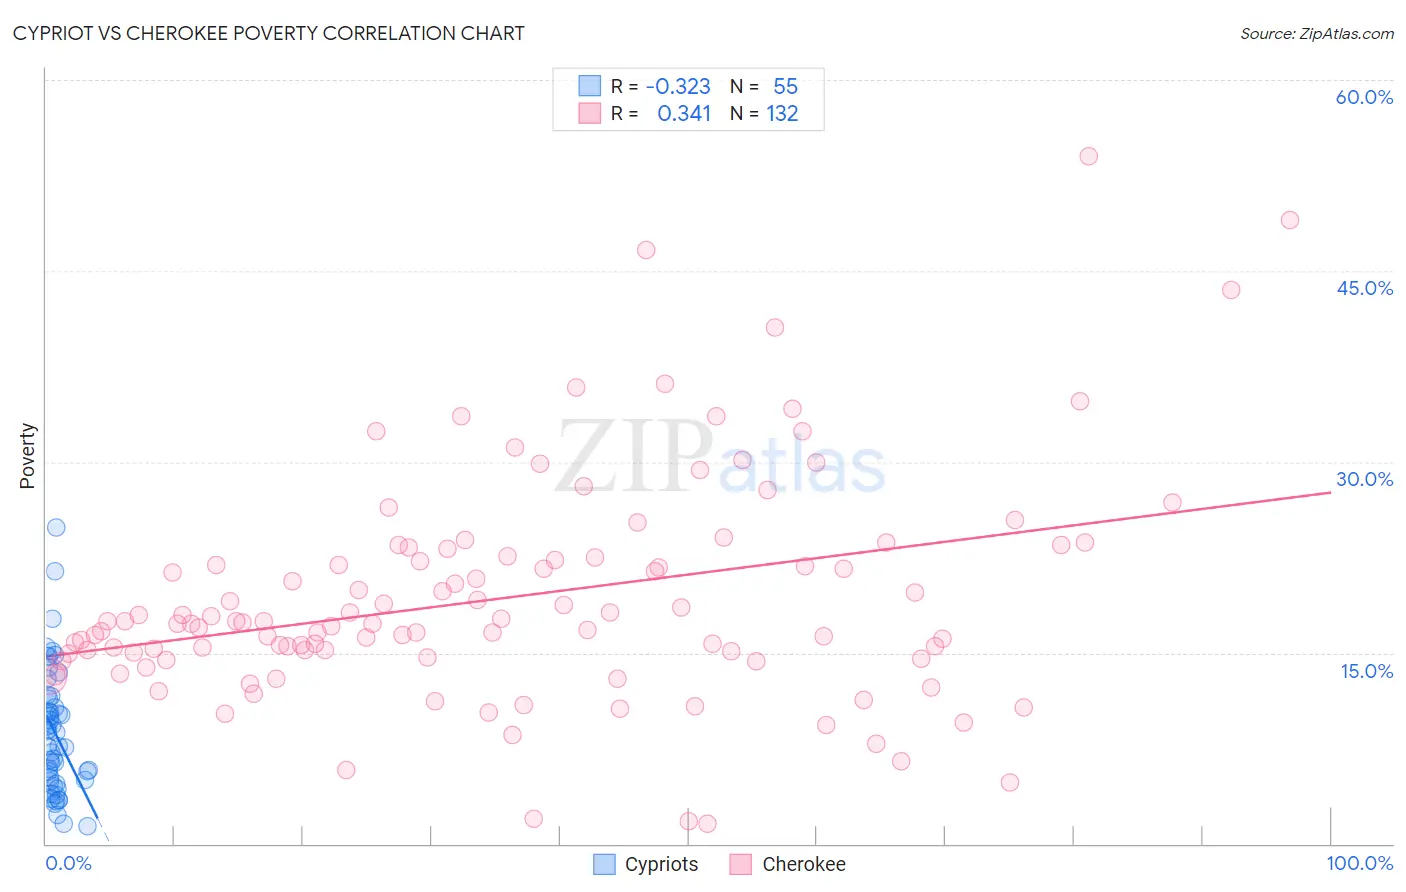Click the 60.0% y-axis label
The height and width of the screenshot is (892, 1406).
pos(1364,97)
